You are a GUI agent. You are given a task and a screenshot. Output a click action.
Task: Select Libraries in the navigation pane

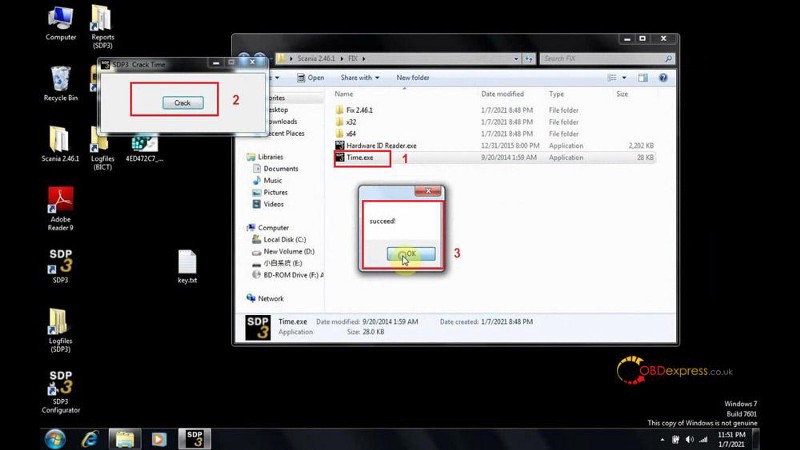264,157
